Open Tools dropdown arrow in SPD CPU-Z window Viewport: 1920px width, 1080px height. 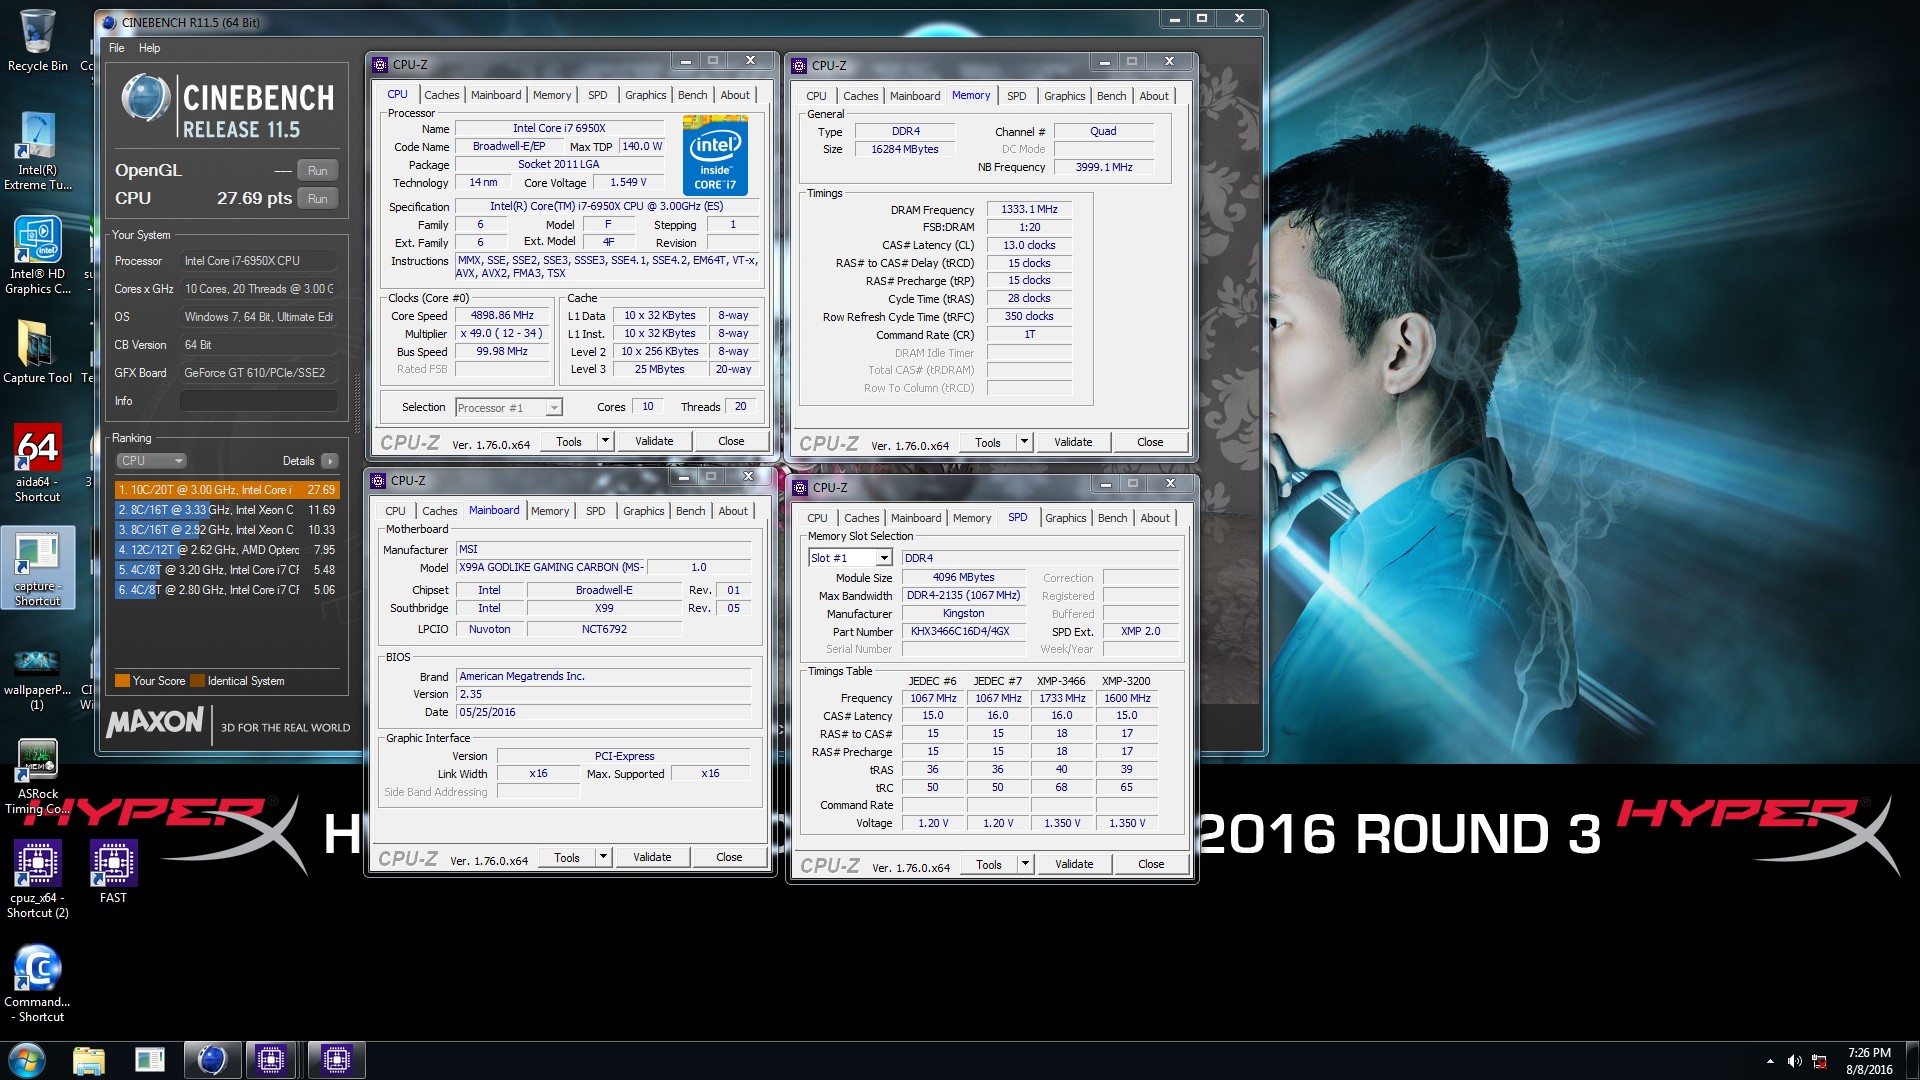[1025, 864]
